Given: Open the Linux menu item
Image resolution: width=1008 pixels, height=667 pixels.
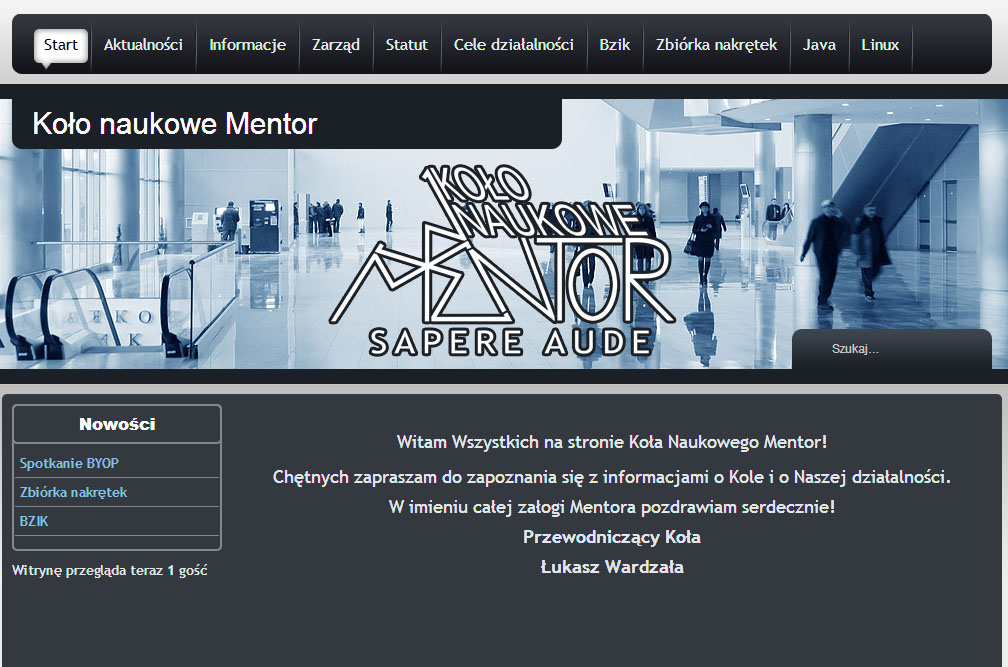Looking at the screenshot, I should pos(880,45).
